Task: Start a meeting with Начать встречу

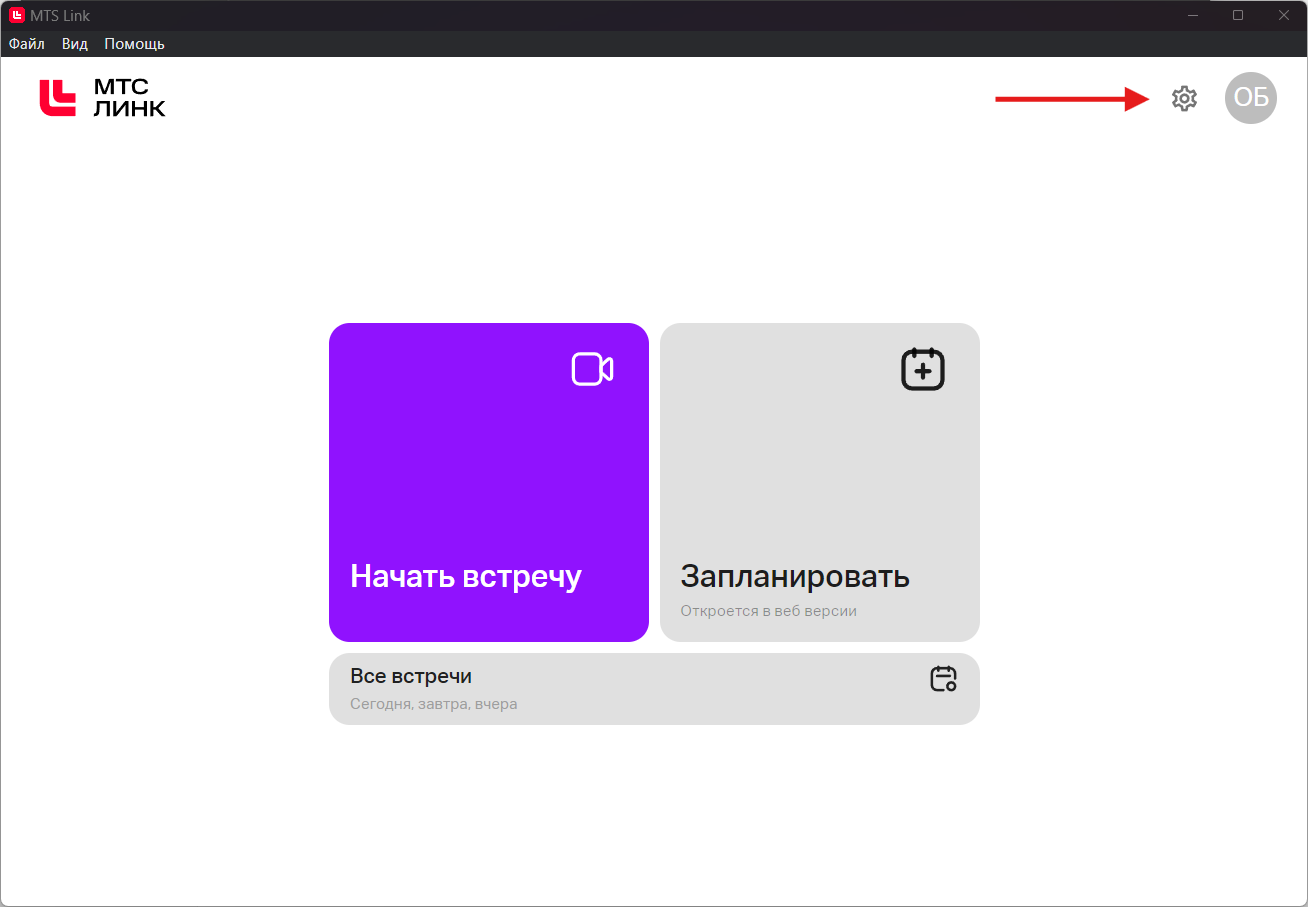Action: [489, 482]
